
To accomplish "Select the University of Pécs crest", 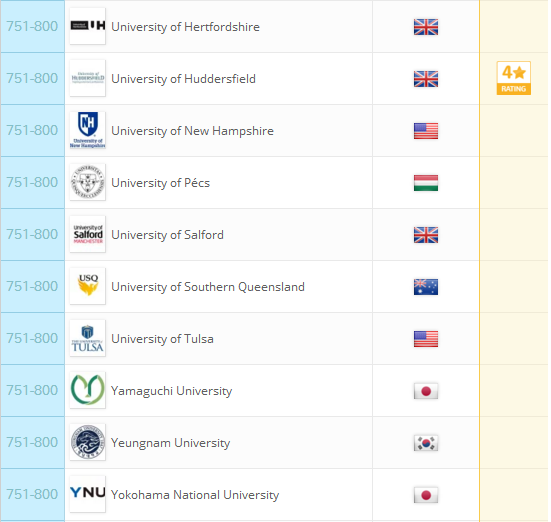I will click(87, 182).
